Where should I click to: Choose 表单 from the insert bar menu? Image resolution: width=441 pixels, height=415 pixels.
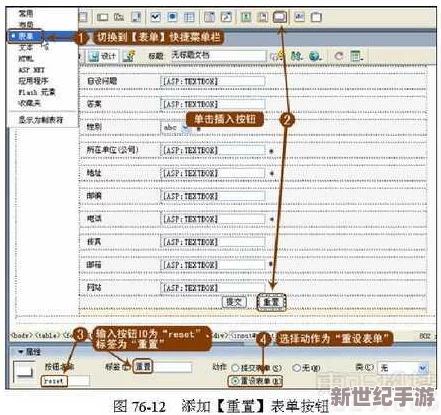[25, 36]
